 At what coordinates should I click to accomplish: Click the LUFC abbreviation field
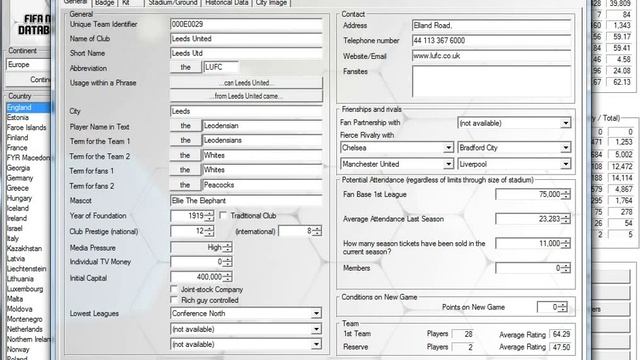[x=221, y=67]
